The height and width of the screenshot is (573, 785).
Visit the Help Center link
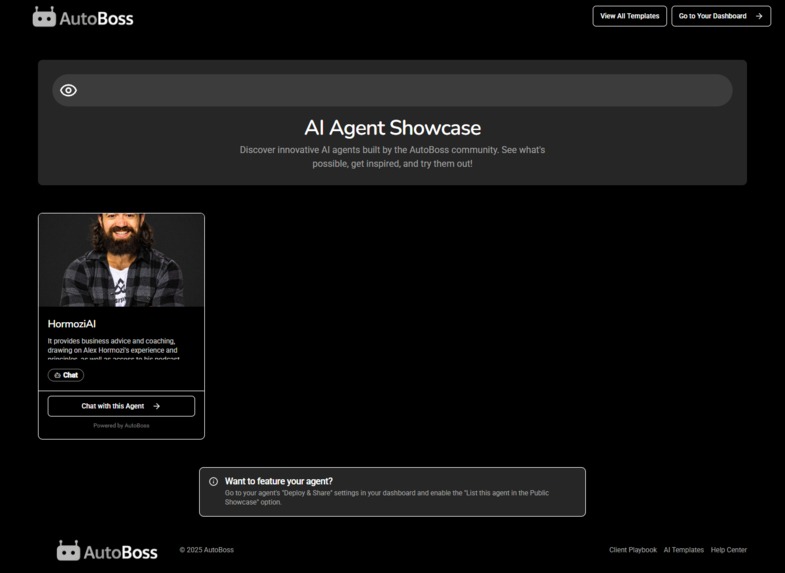tap(728, 550)
